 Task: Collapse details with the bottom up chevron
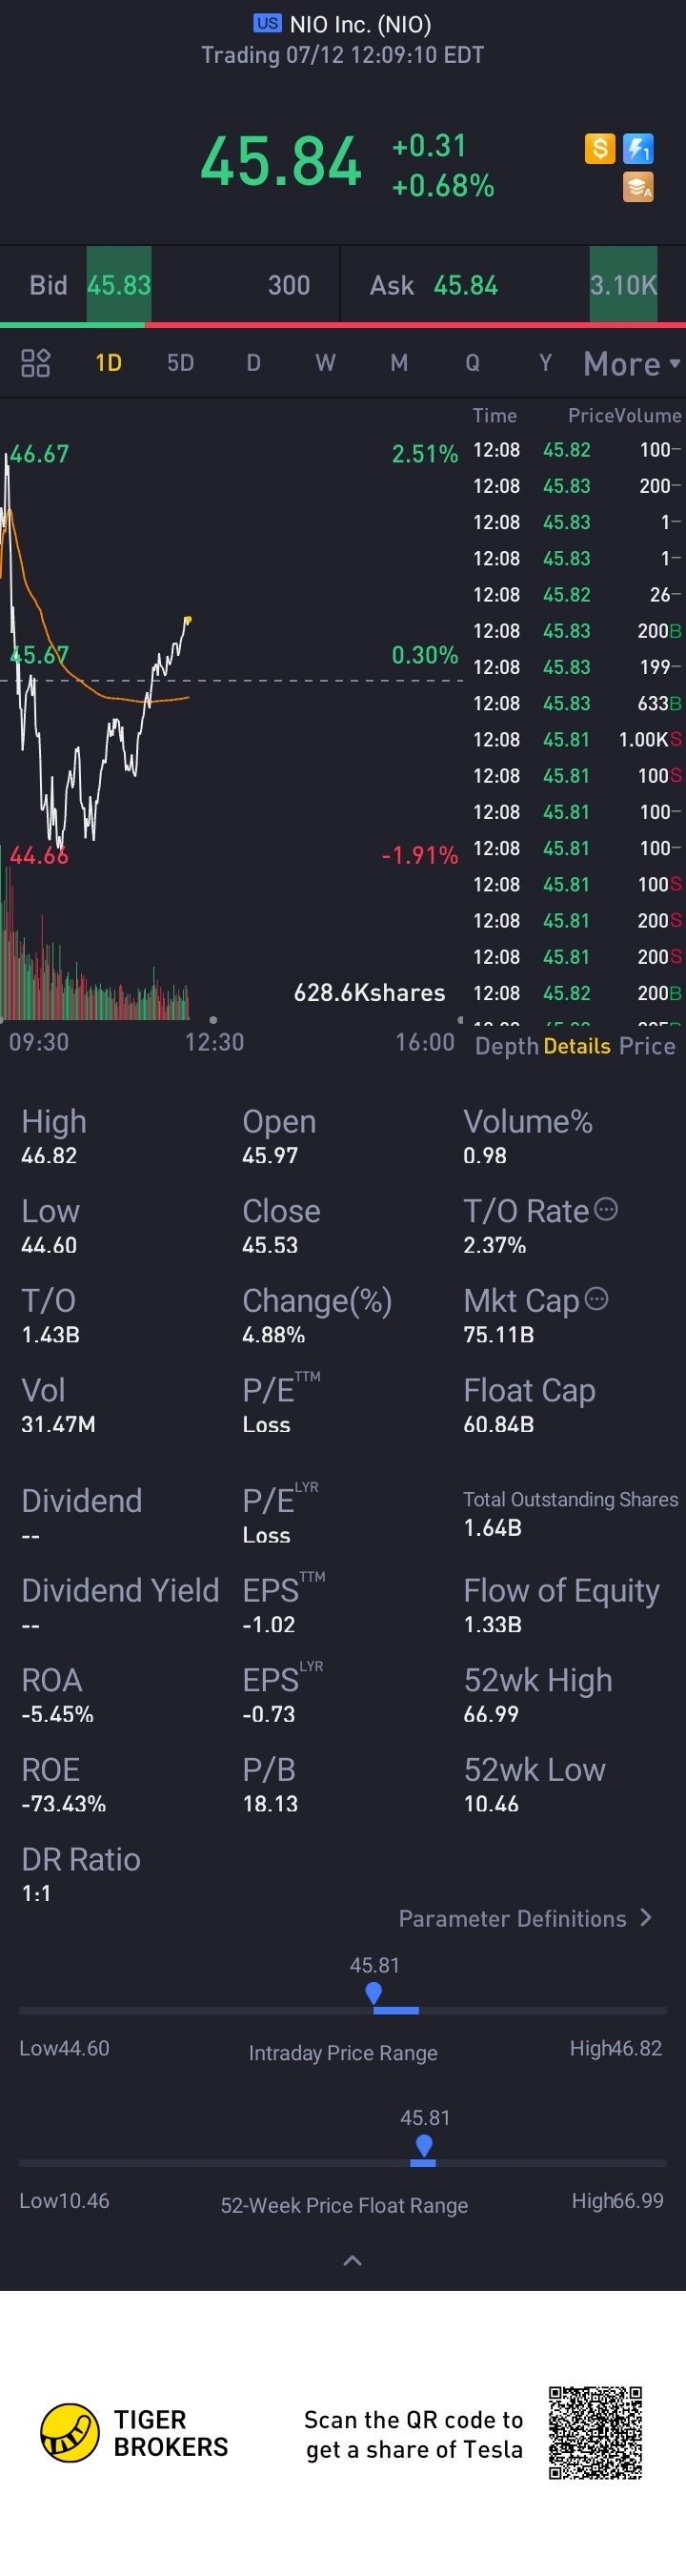pyautogui.click(x=352, y=2260)
